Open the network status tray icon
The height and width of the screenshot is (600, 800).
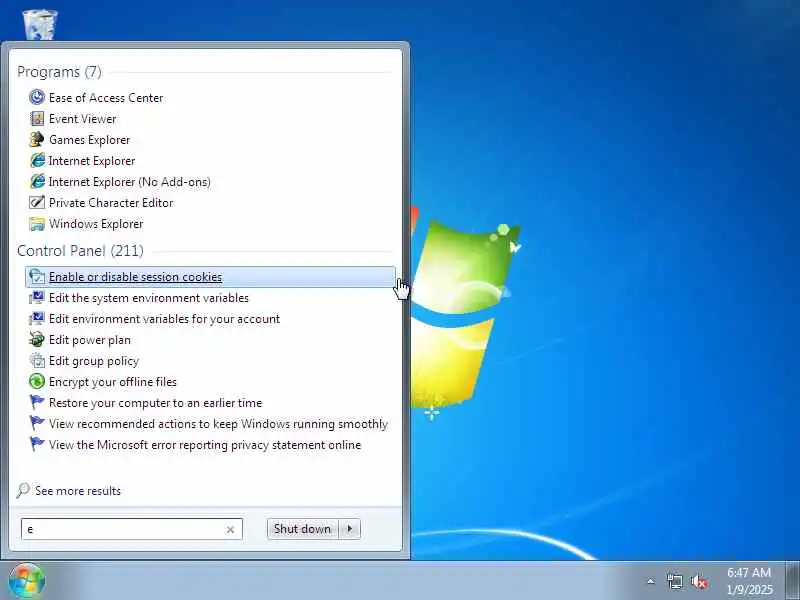pos(674,581)
